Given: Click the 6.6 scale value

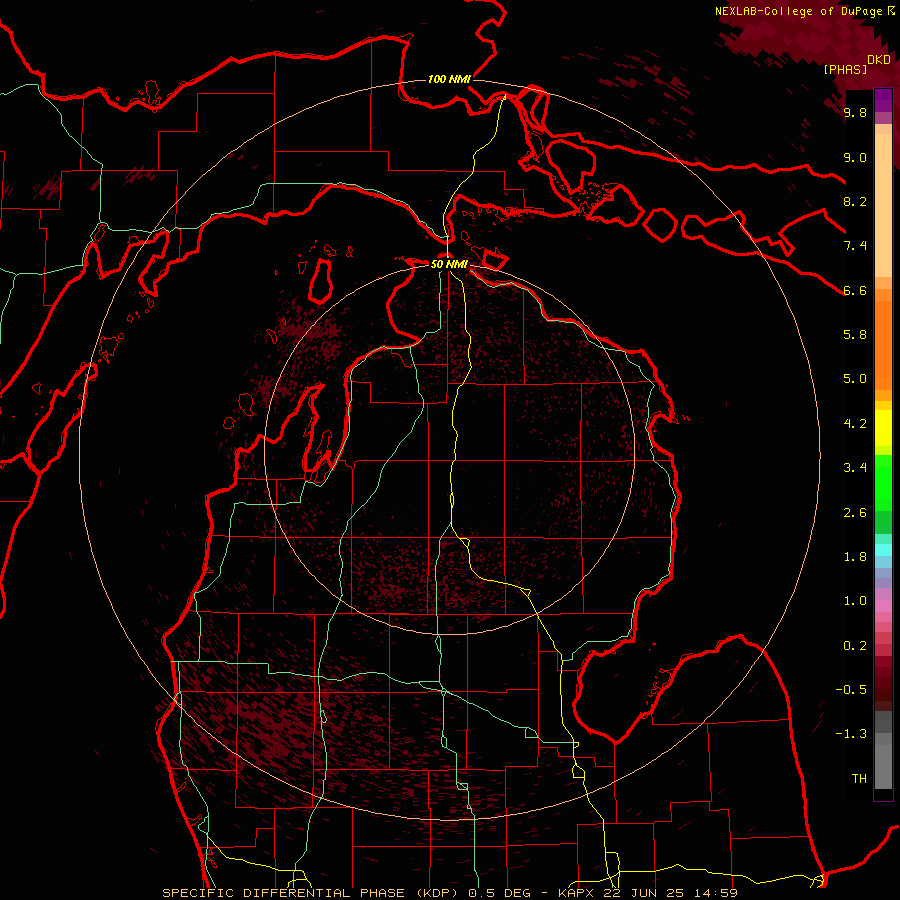Looking at the screenshot, I should coord(855,290).
